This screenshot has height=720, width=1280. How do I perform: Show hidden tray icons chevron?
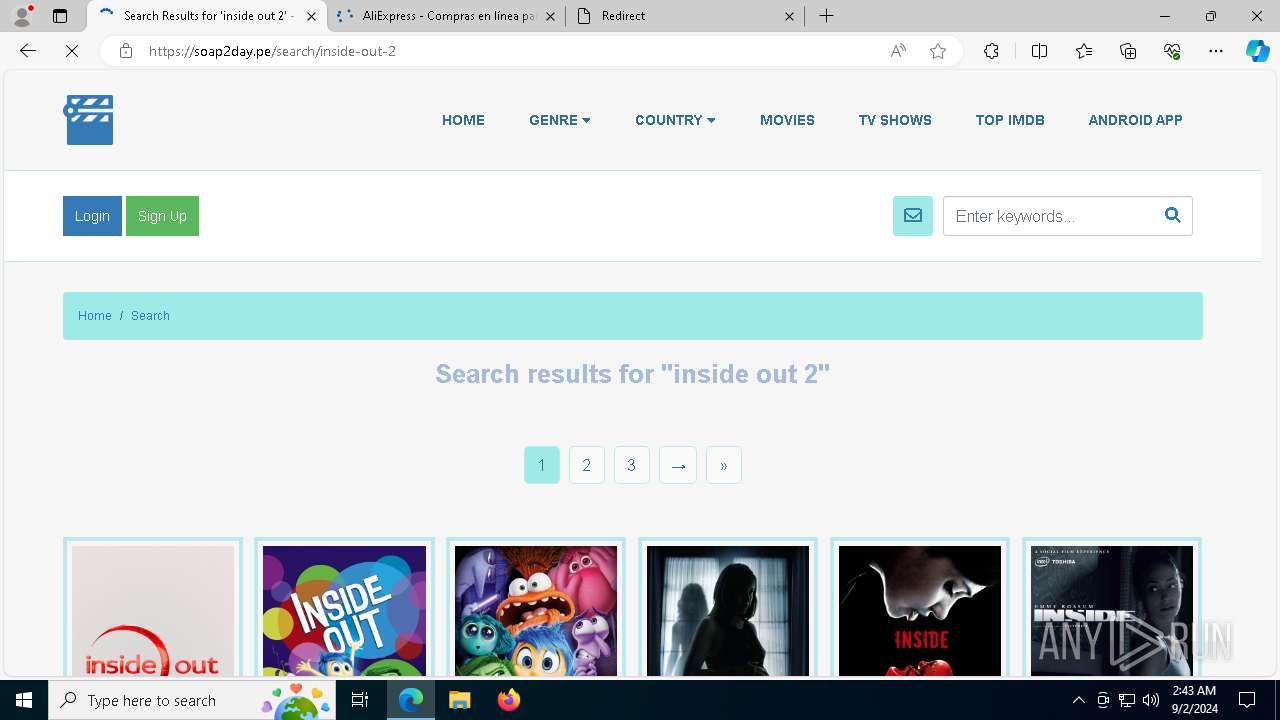tap(1078, 700)
